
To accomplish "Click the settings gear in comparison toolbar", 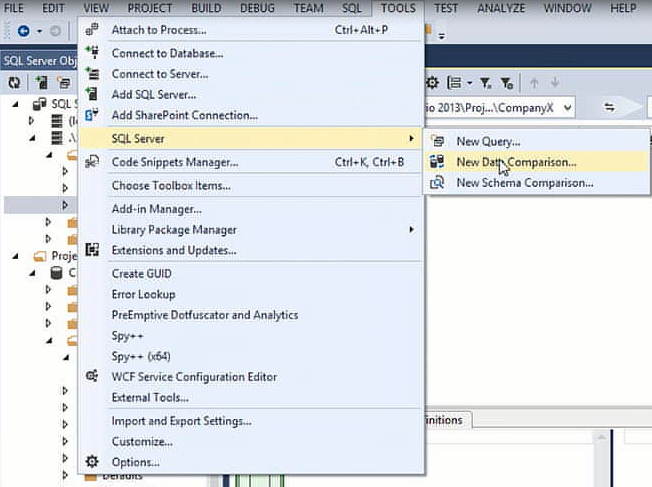I will point(432,83).
